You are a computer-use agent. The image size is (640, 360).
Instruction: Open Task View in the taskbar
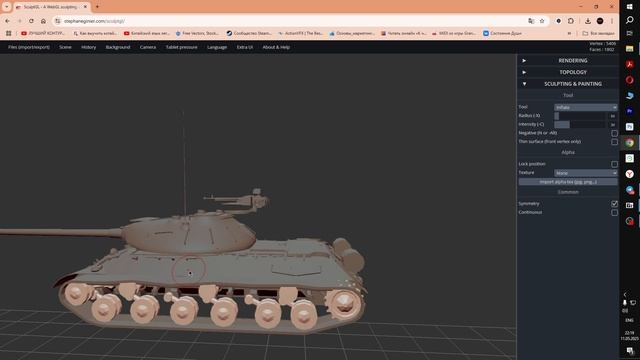[629, 33]
